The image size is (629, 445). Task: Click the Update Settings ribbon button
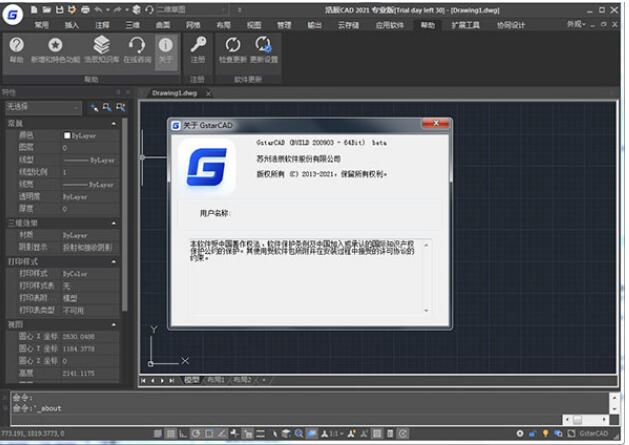point(264,50)
